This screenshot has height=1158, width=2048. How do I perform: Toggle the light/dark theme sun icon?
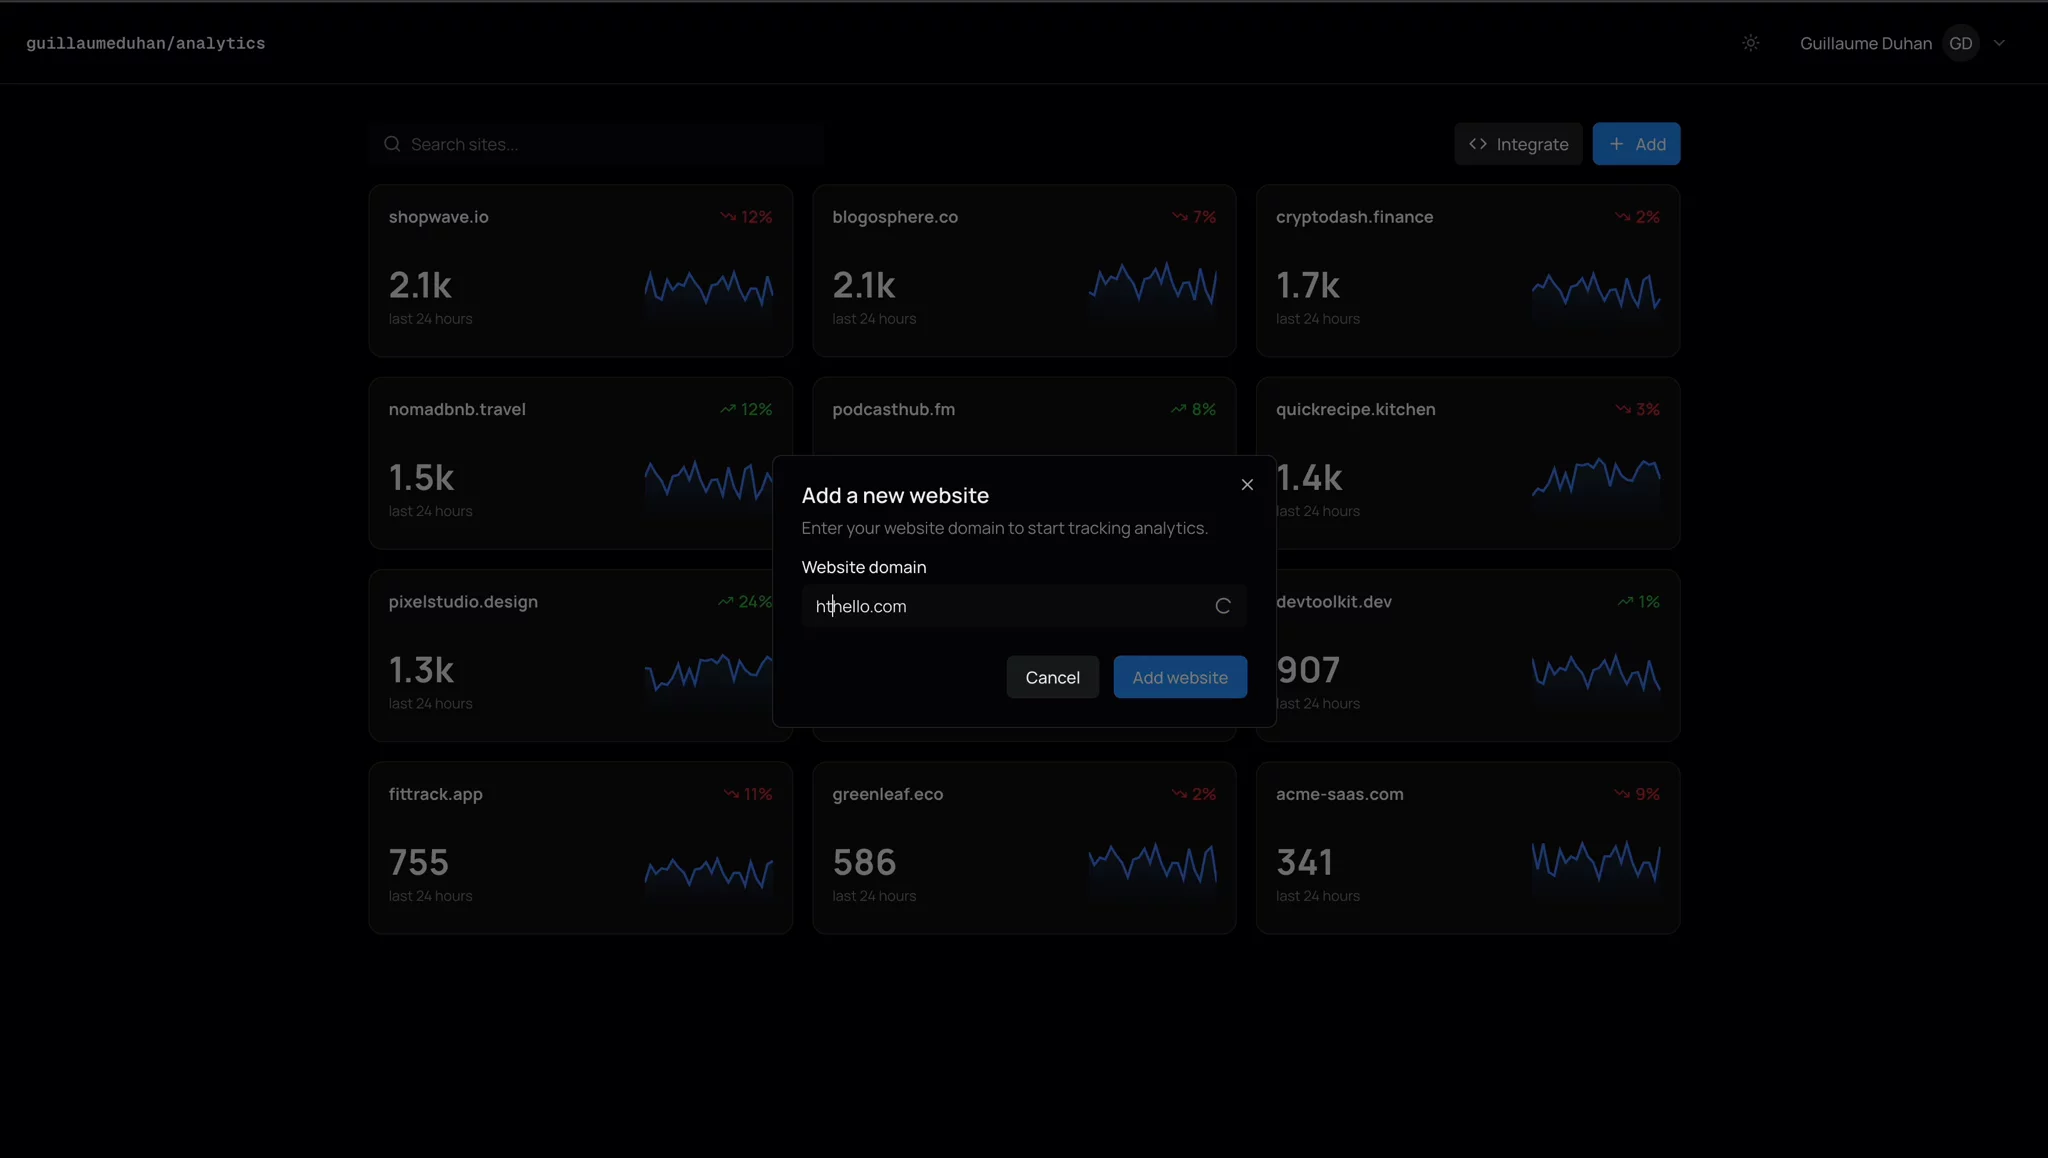coord(1750,43)
